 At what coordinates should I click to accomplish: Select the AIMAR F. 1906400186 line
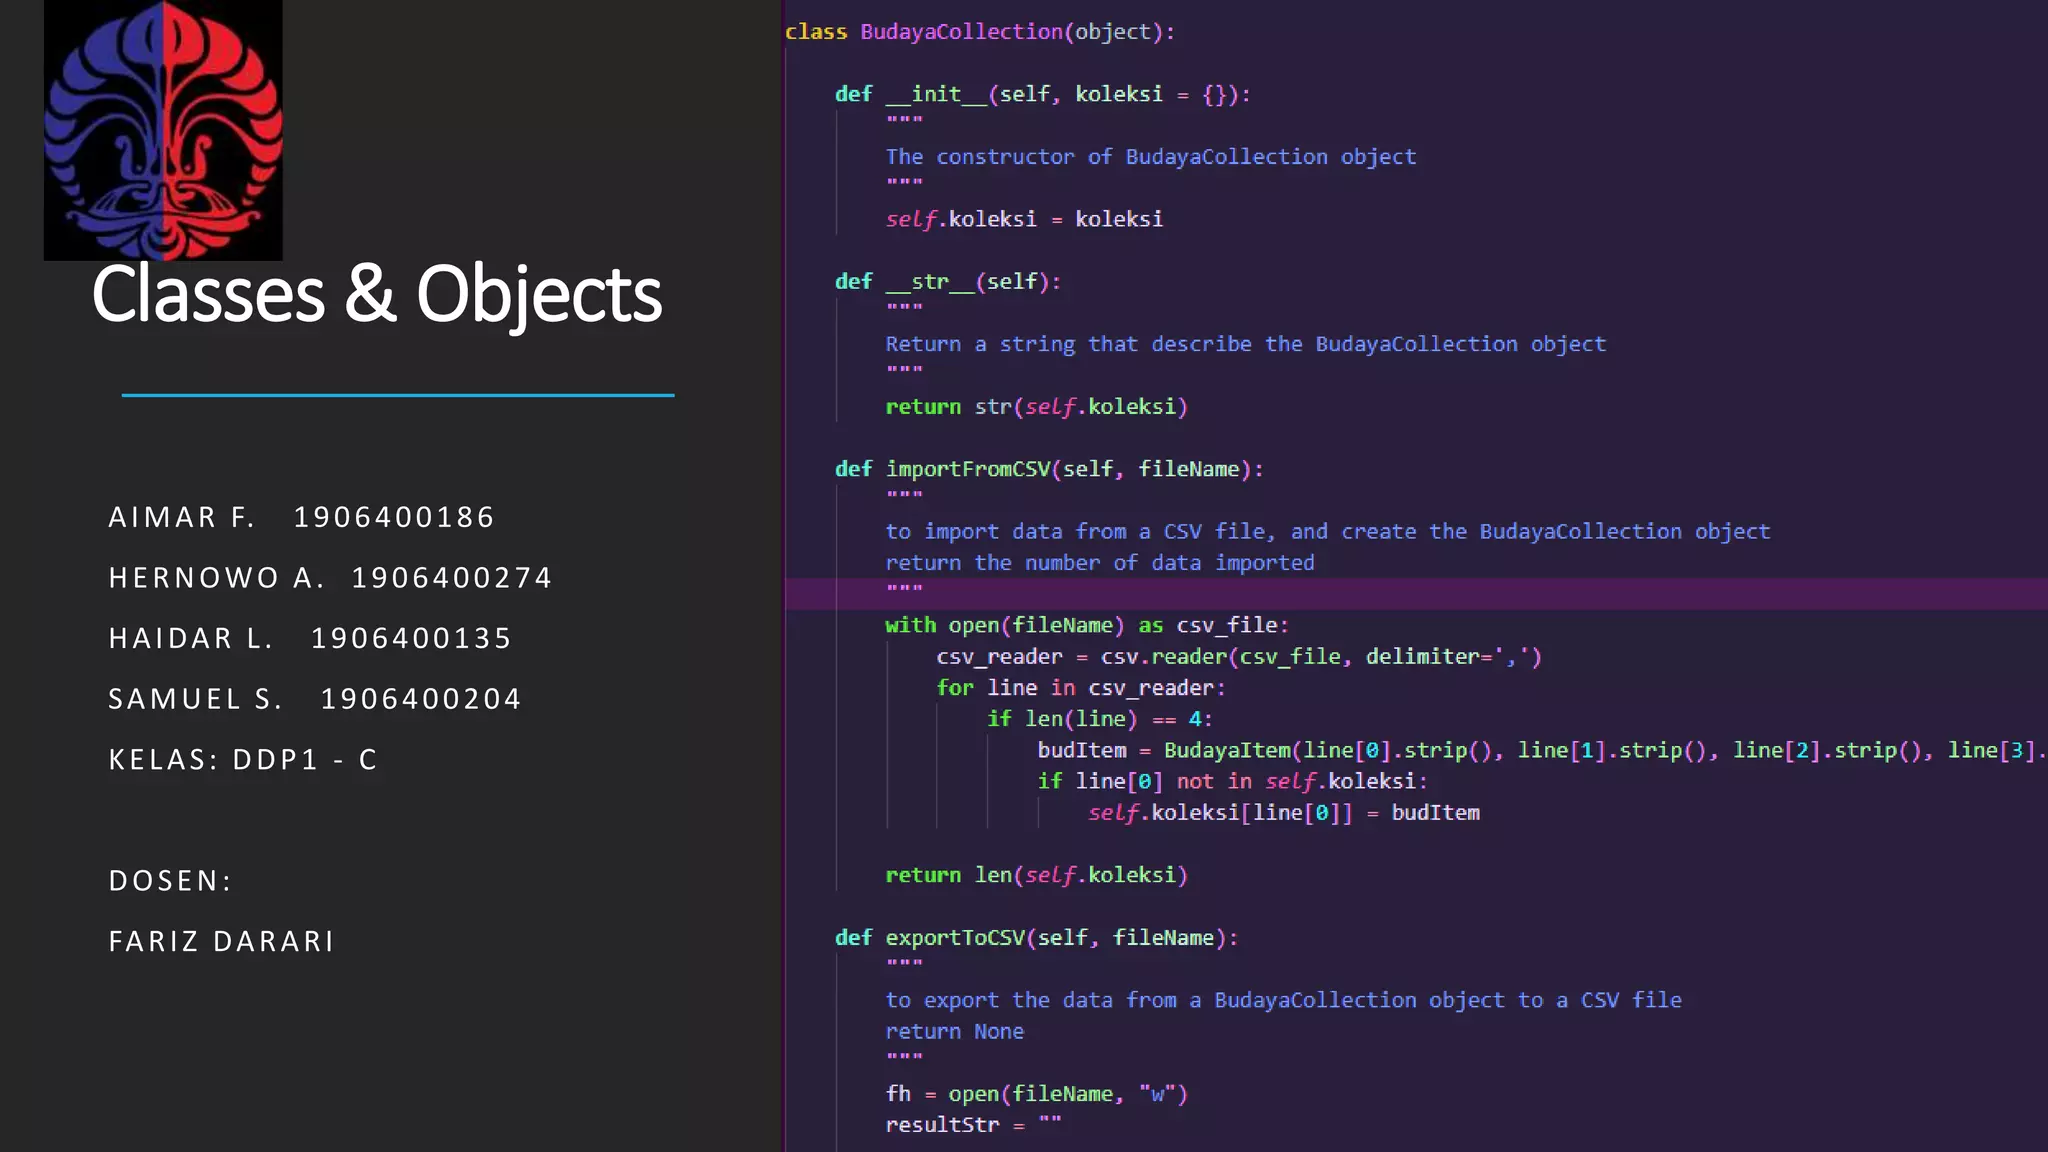(301, 517)
